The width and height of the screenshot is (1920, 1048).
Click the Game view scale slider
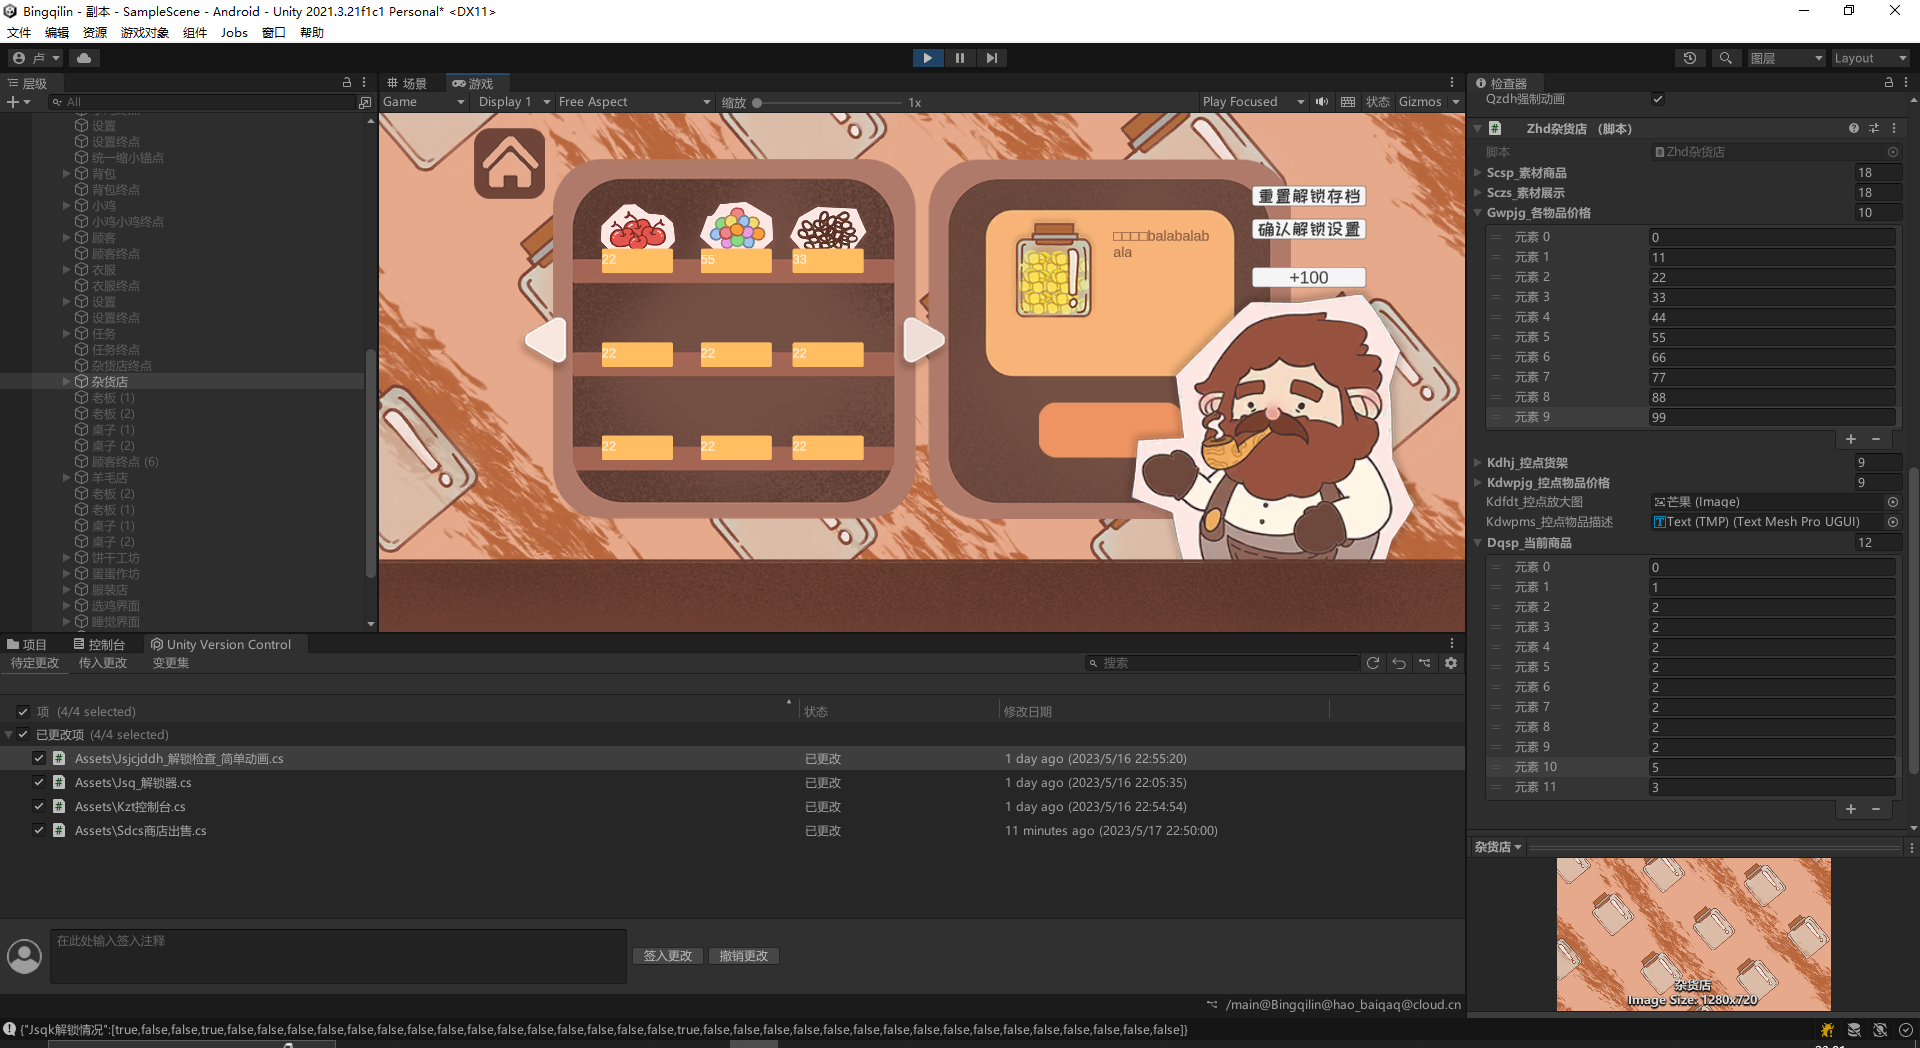pyautogui.click(x=827, y=102)
